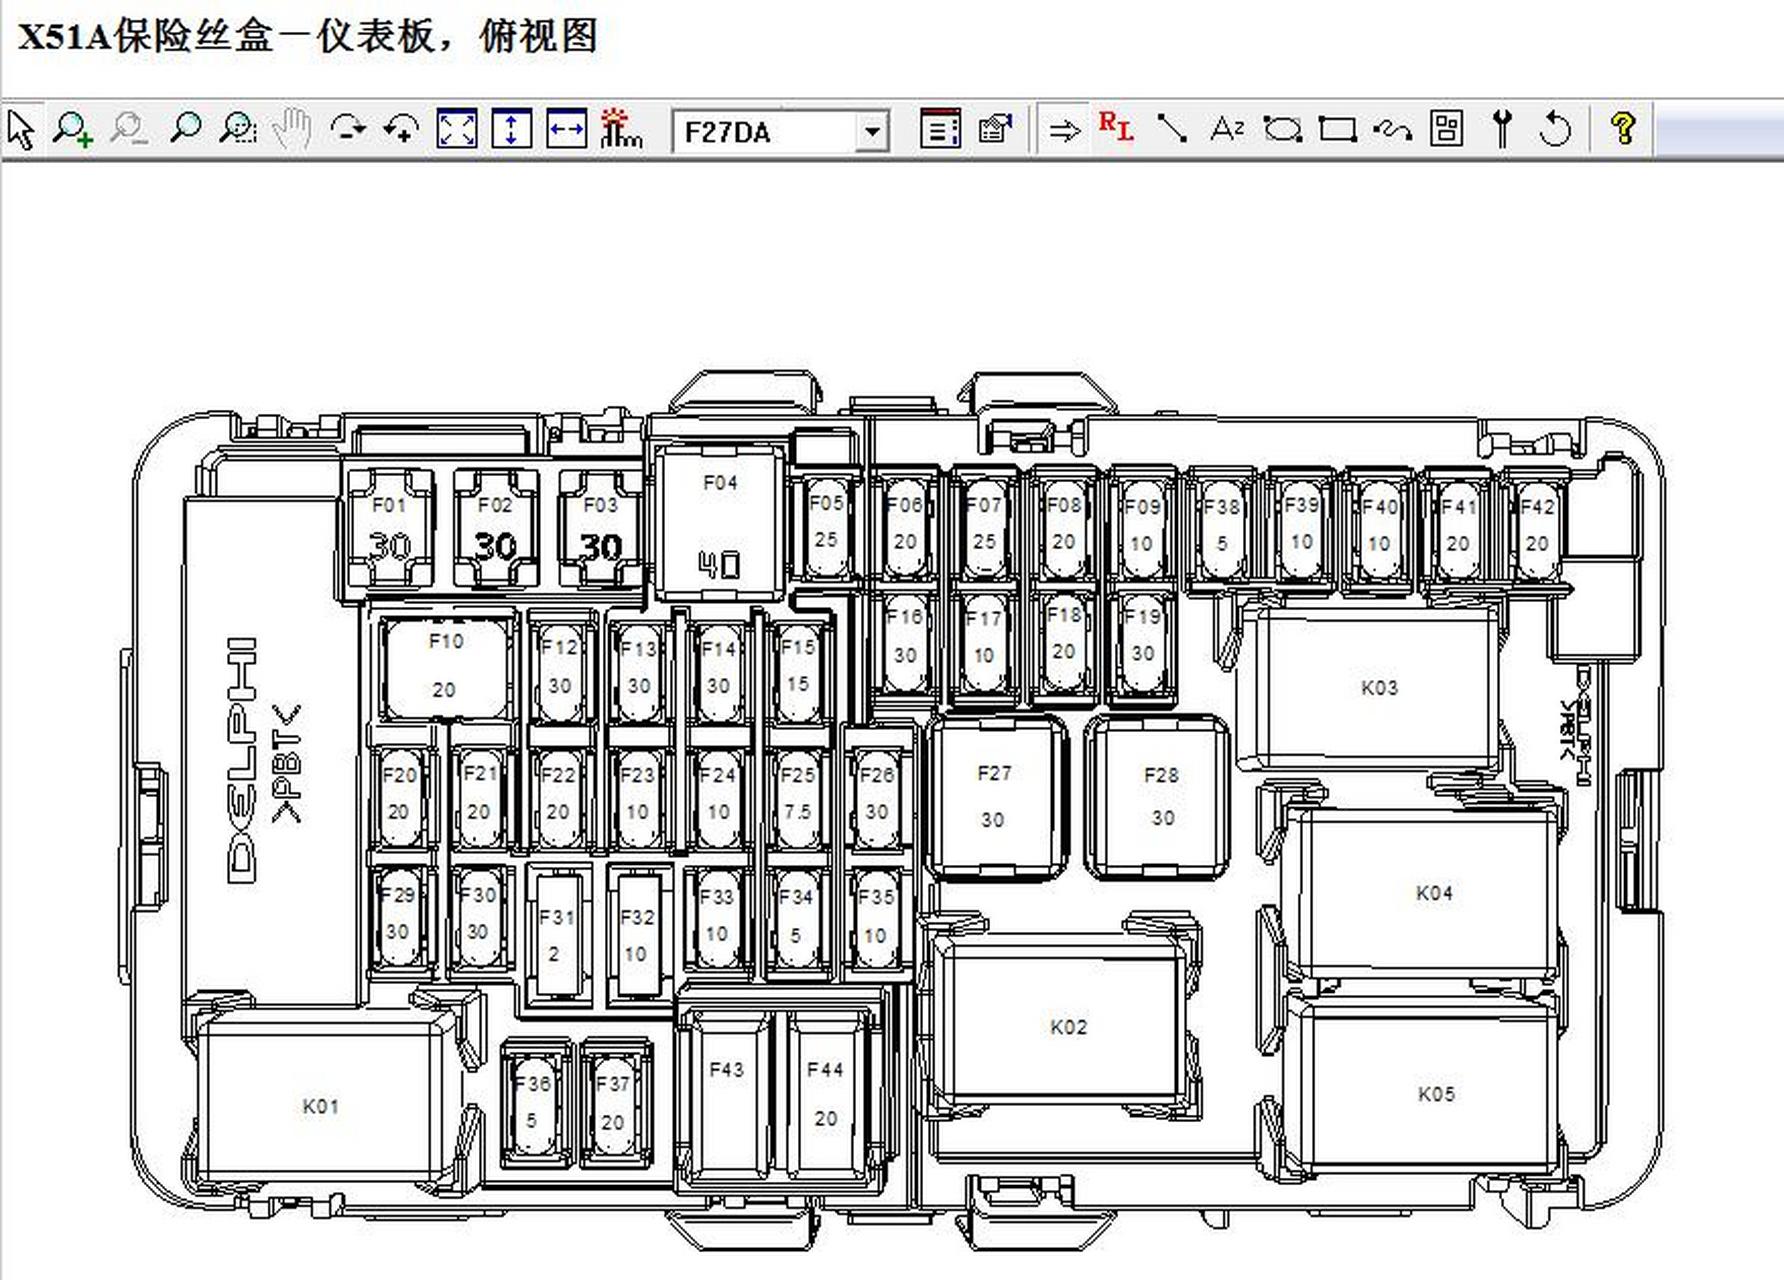Select the freehand squiggle tool
The height and width of the screenshot is (1280, 1784).
(x=1392, y=130)
